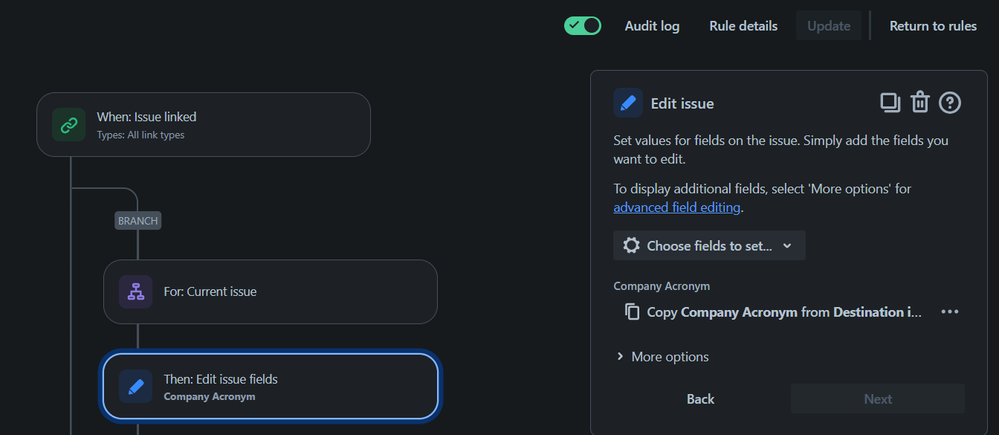Expand More options
Image resolution: width=999 pixels, height=435 pixels.
pyautogui.click(x=663, y=357)
